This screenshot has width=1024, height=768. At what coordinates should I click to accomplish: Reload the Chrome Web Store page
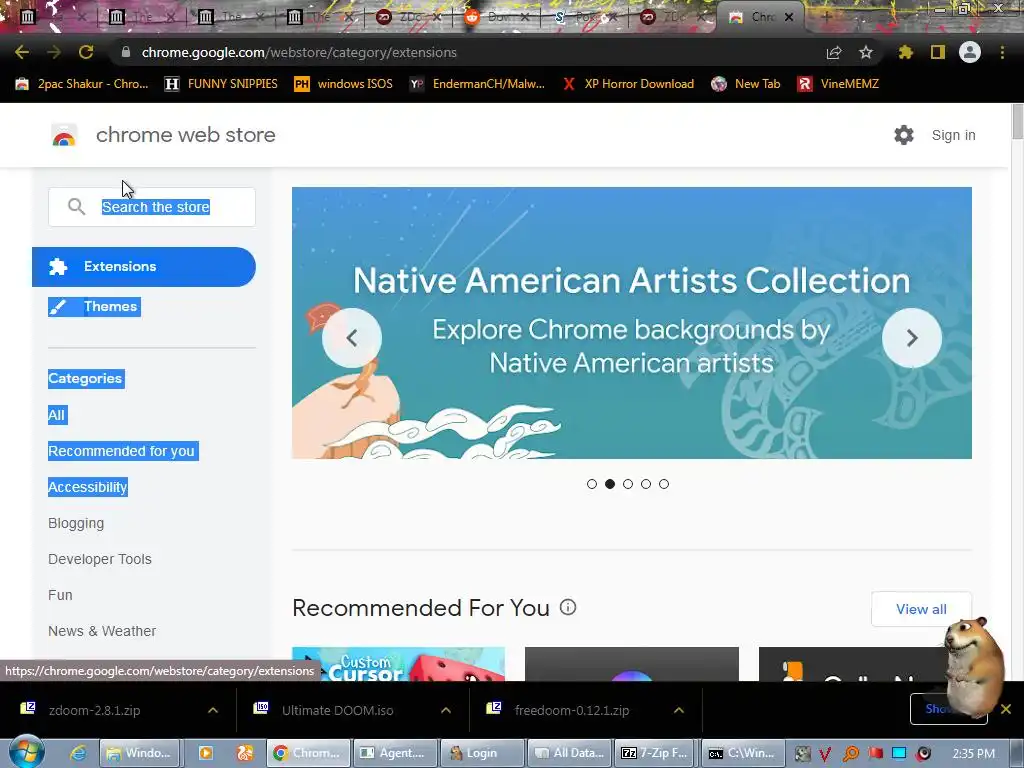tap(86, 52)
